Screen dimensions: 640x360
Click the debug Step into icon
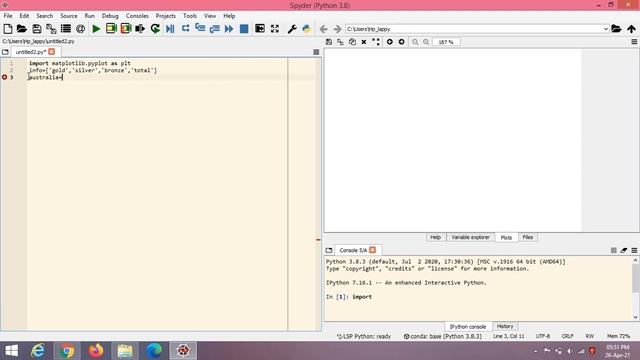[x=200, y=28]
